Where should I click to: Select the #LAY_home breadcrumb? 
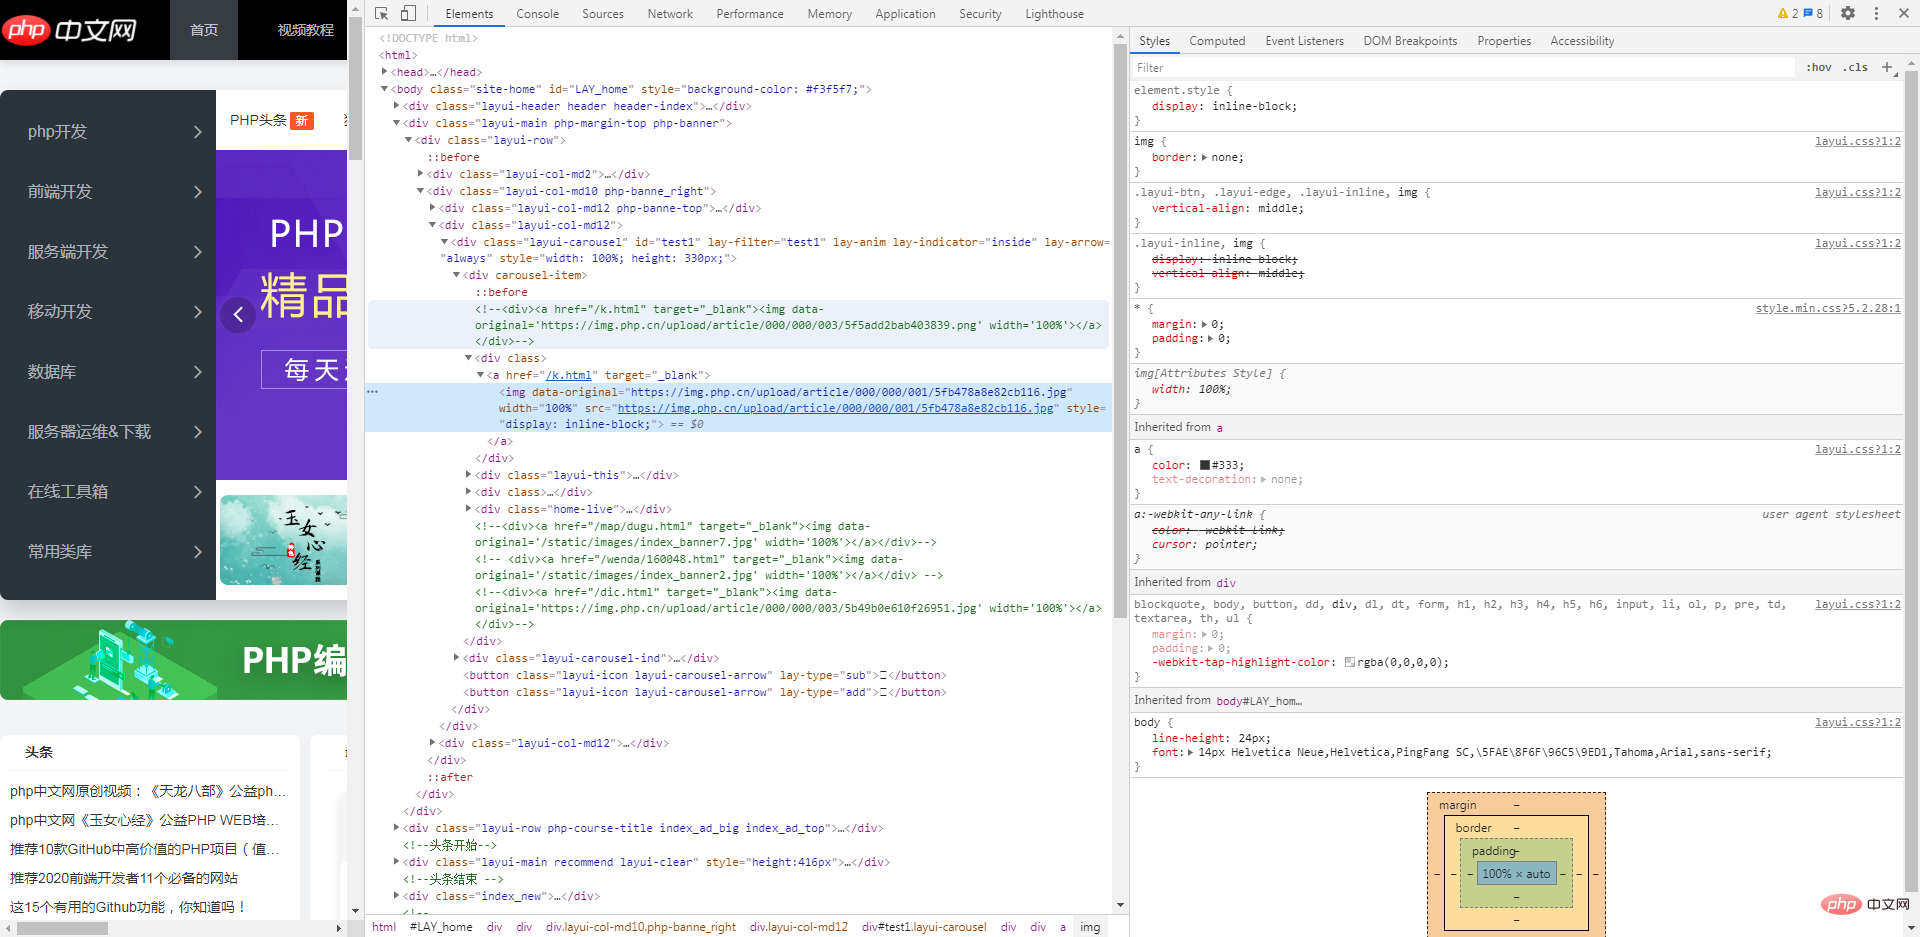pos(441,927)
